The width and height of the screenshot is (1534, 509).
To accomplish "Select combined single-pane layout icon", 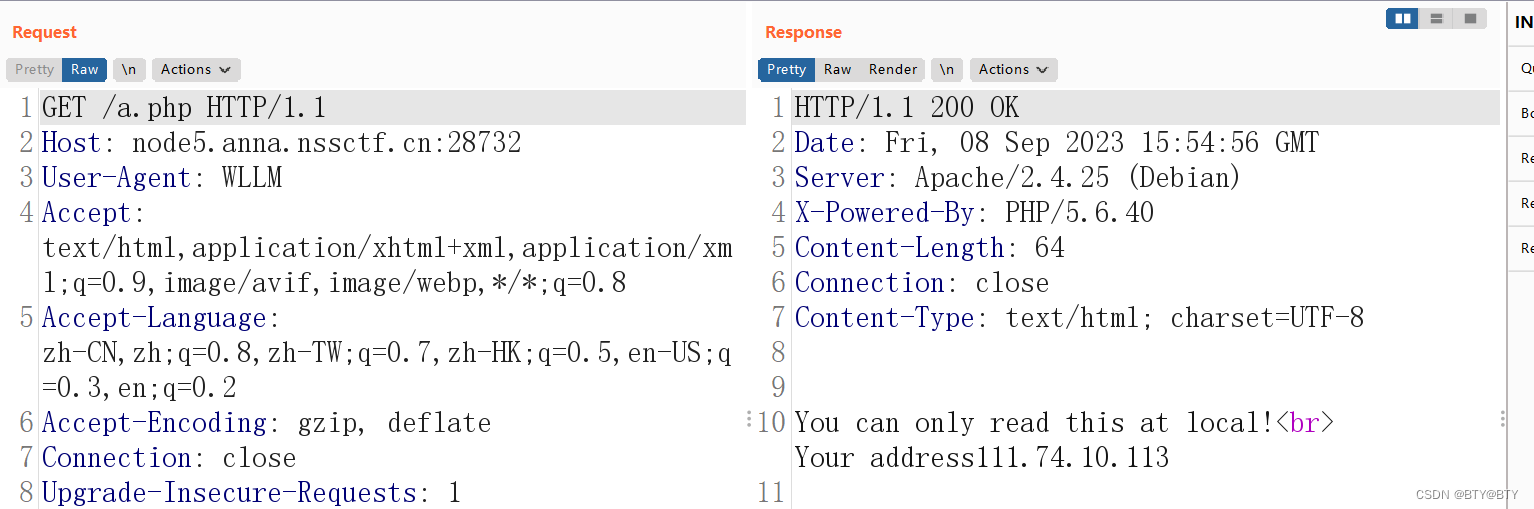I will (1469, 18).
